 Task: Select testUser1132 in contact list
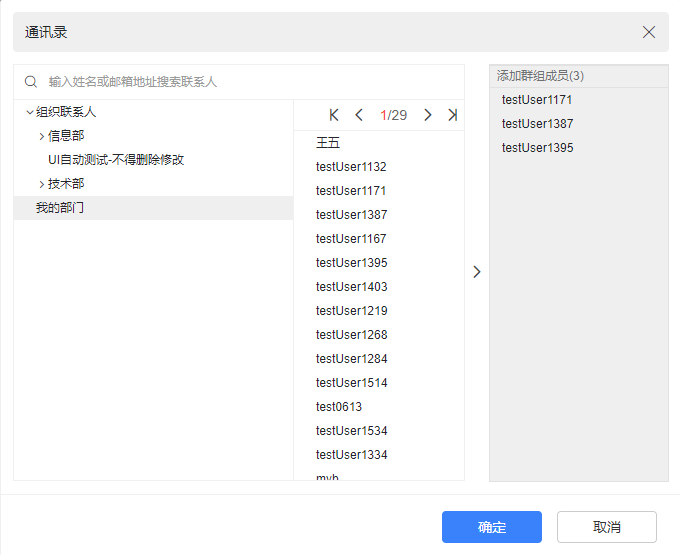tap(351, 167)
